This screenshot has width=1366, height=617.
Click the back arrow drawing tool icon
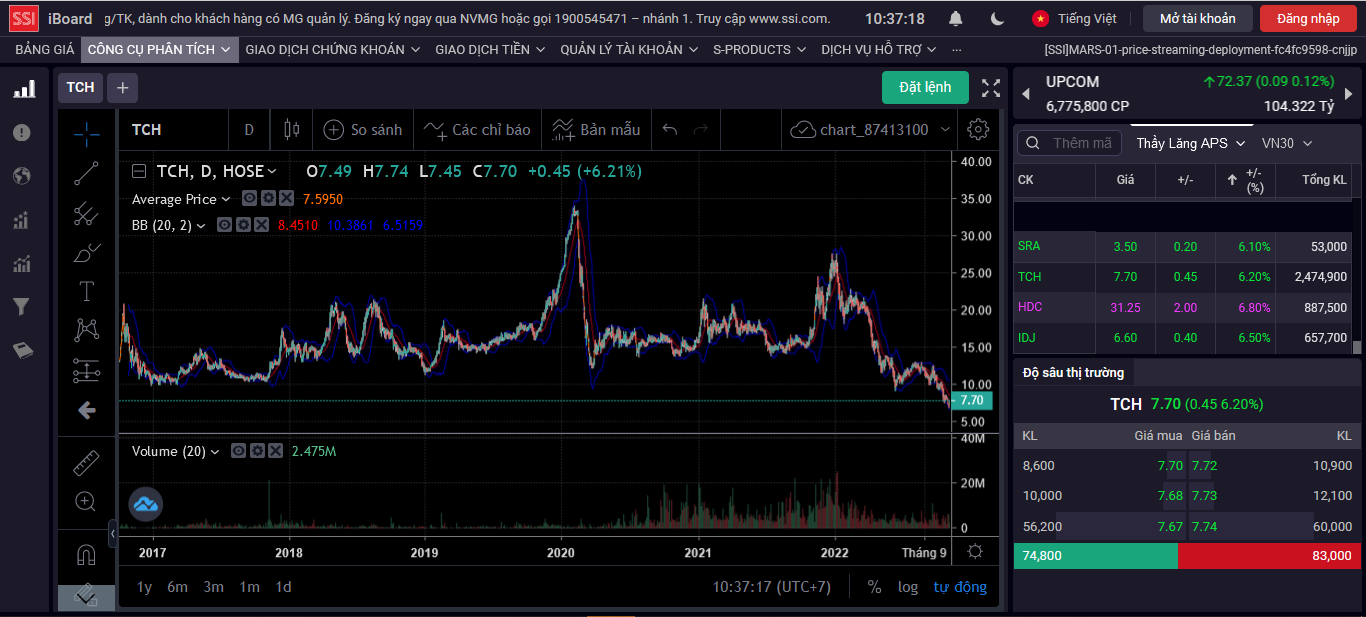[x=87, y=410]
